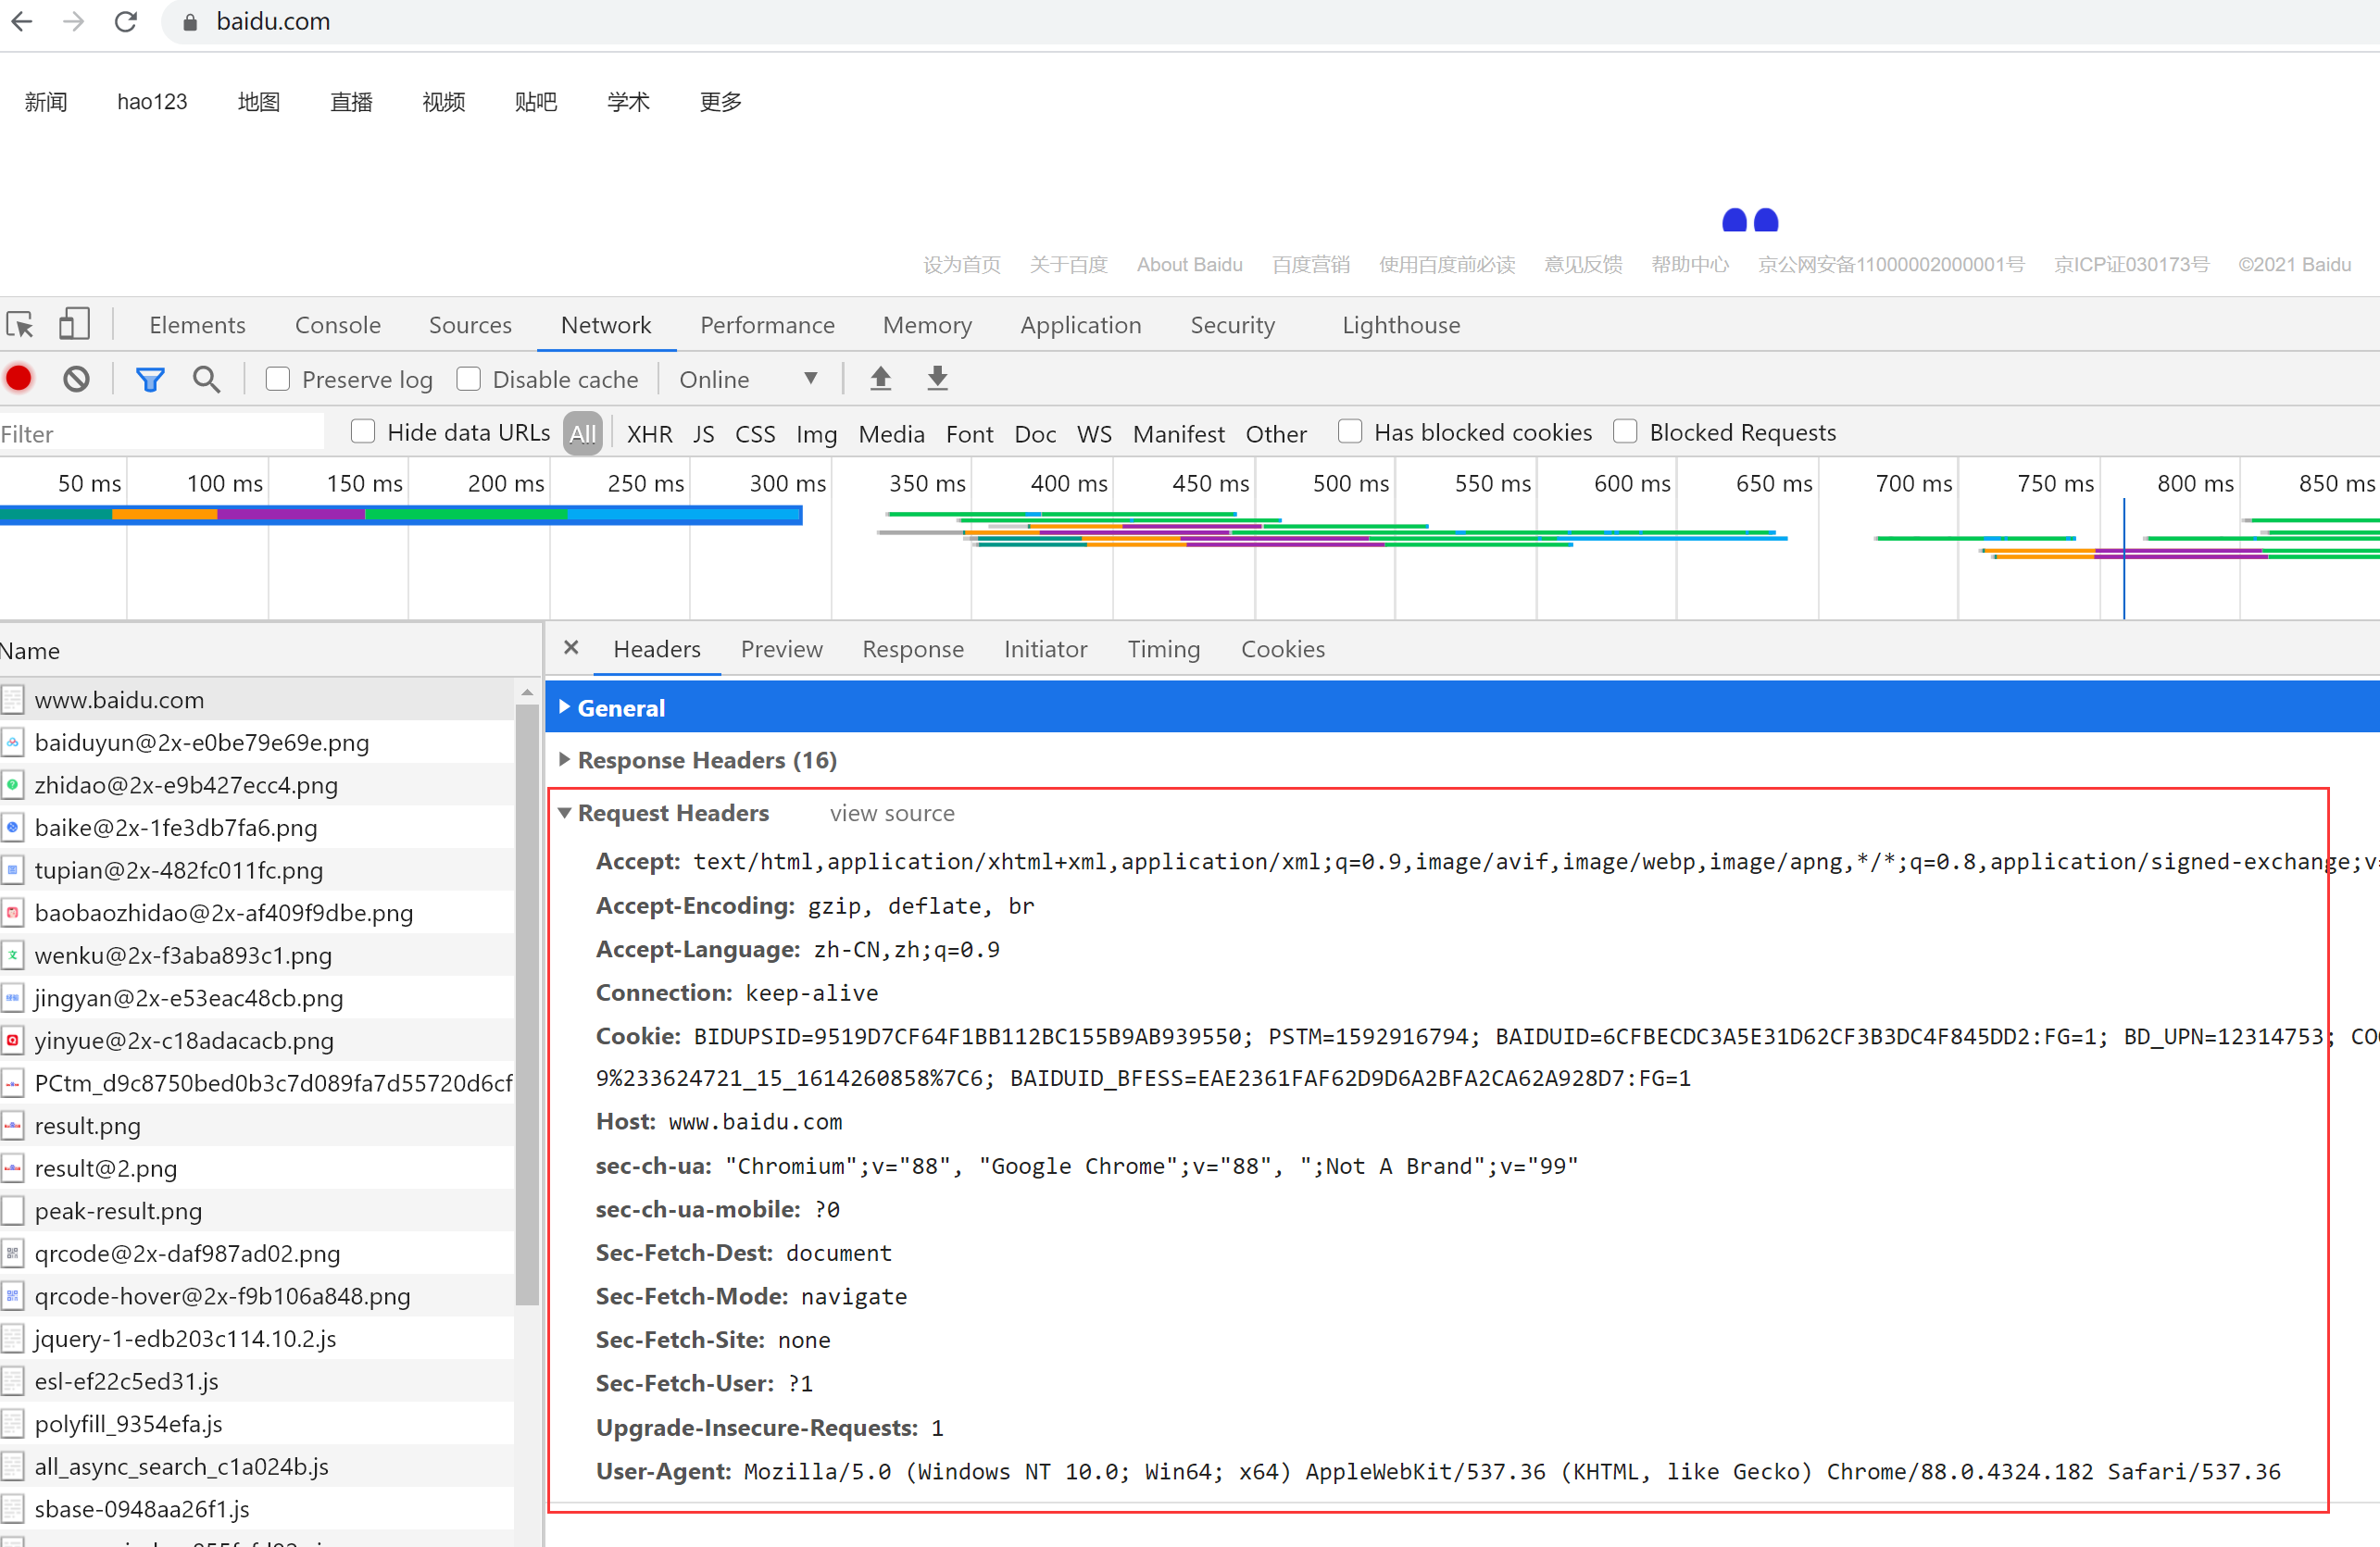Open the Console panel tab
The image size is (2380, 1547).
338,325
